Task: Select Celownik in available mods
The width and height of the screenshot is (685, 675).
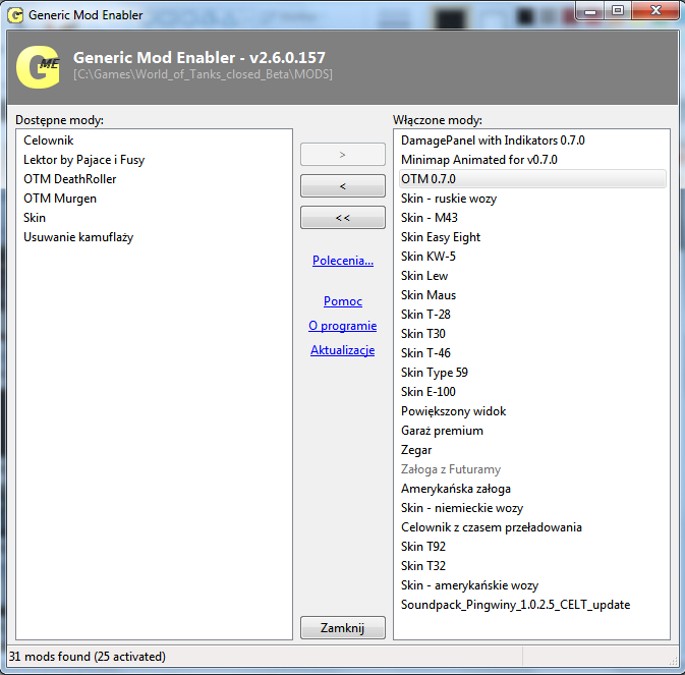Action: pyautogui.click(x=48, y=140)
